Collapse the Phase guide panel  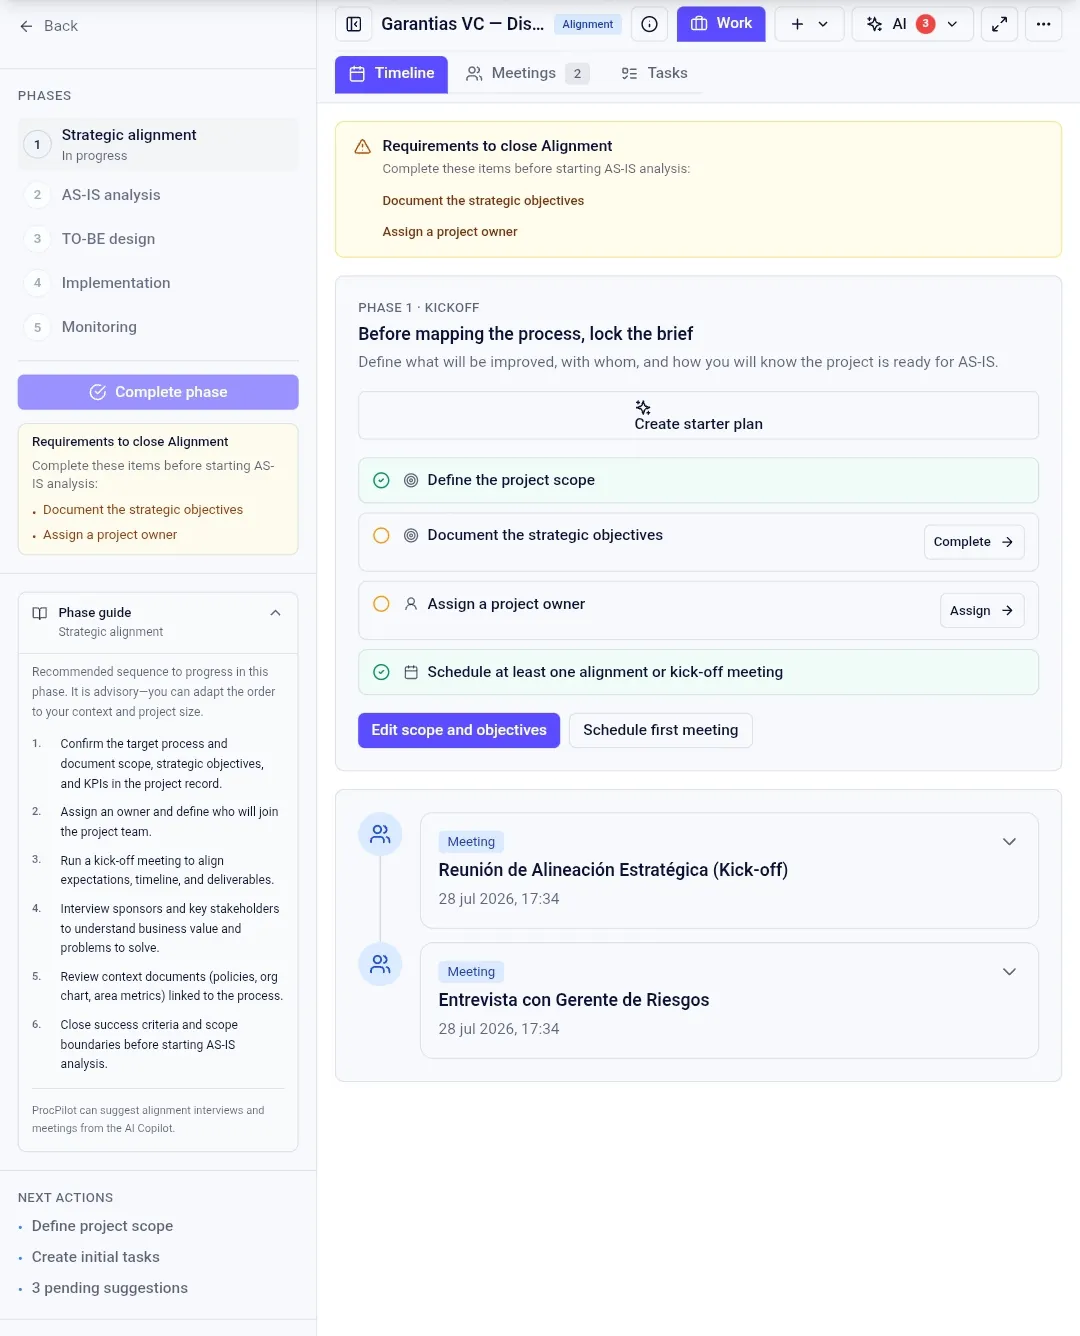click(276, 613)
